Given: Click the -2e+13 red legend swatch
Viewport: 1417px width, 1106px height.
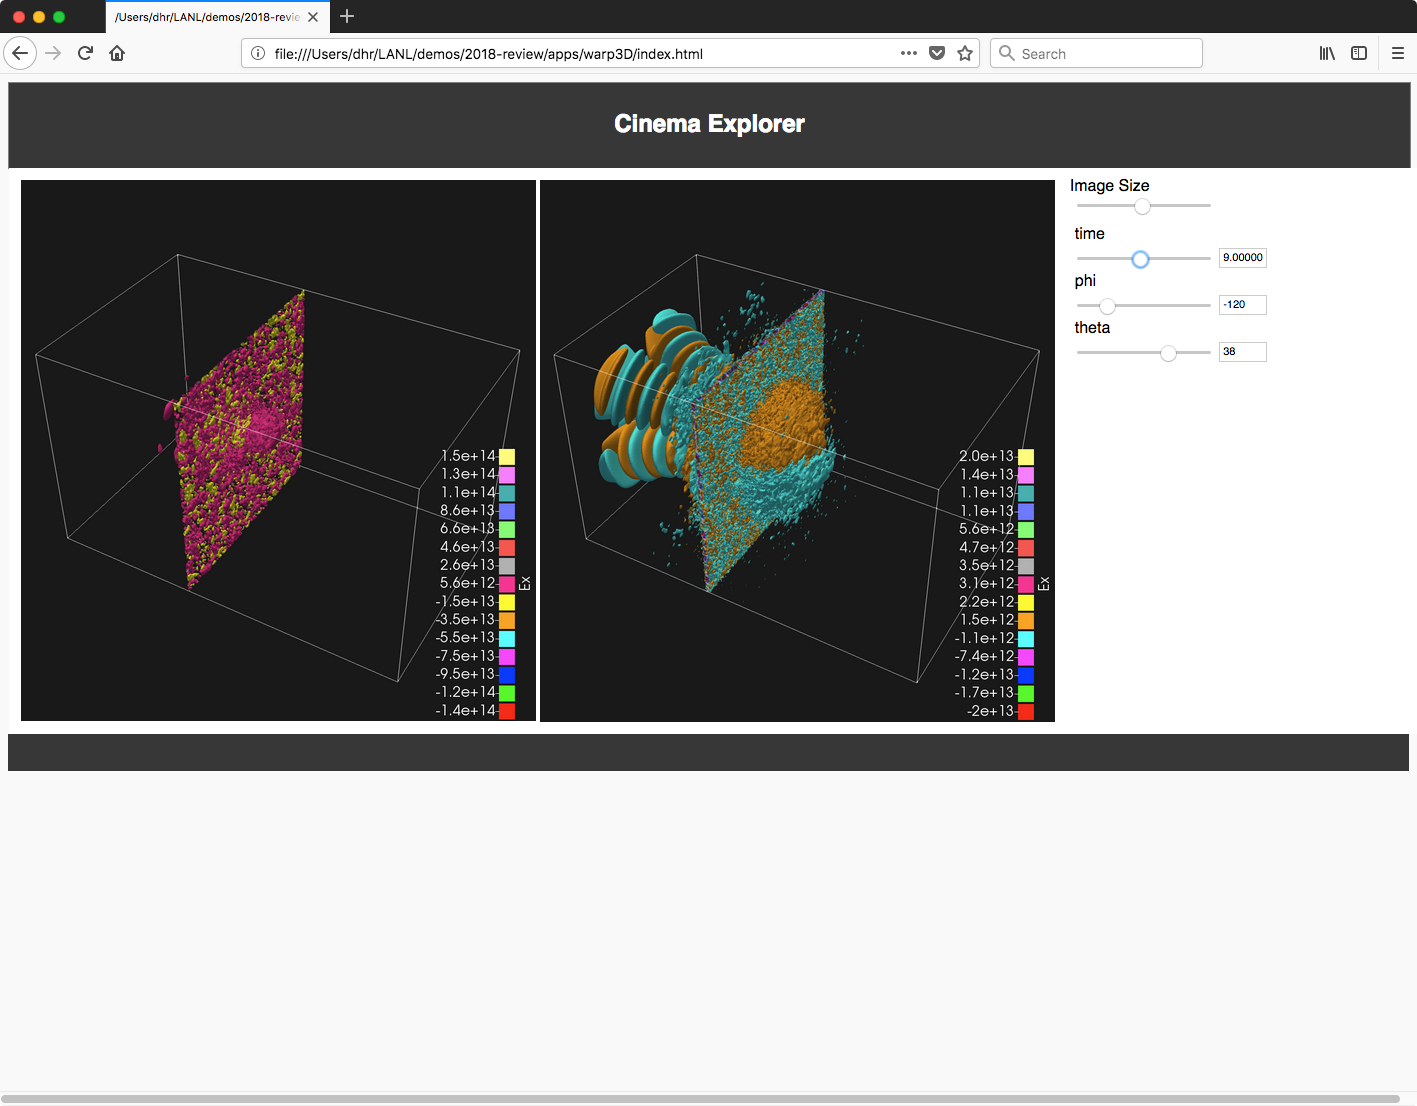Looking at the screenshot, I should click(x=1026, y=711).
